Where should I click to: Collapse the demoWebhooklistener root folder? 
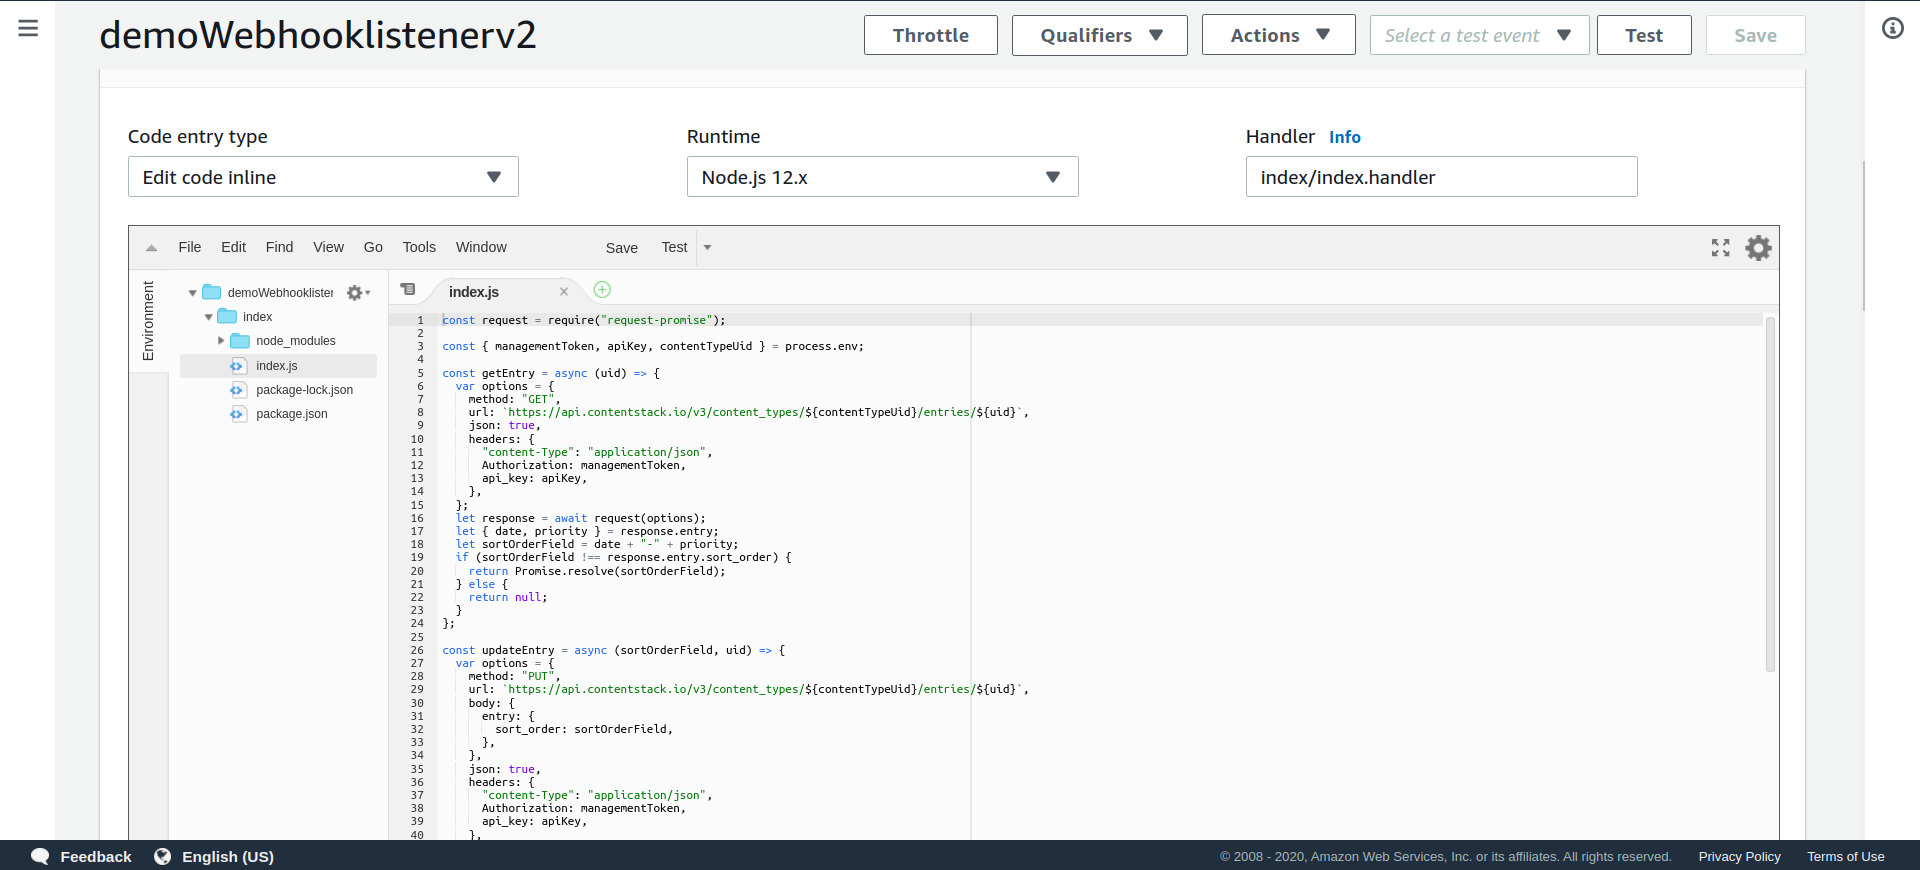(193, 293)
